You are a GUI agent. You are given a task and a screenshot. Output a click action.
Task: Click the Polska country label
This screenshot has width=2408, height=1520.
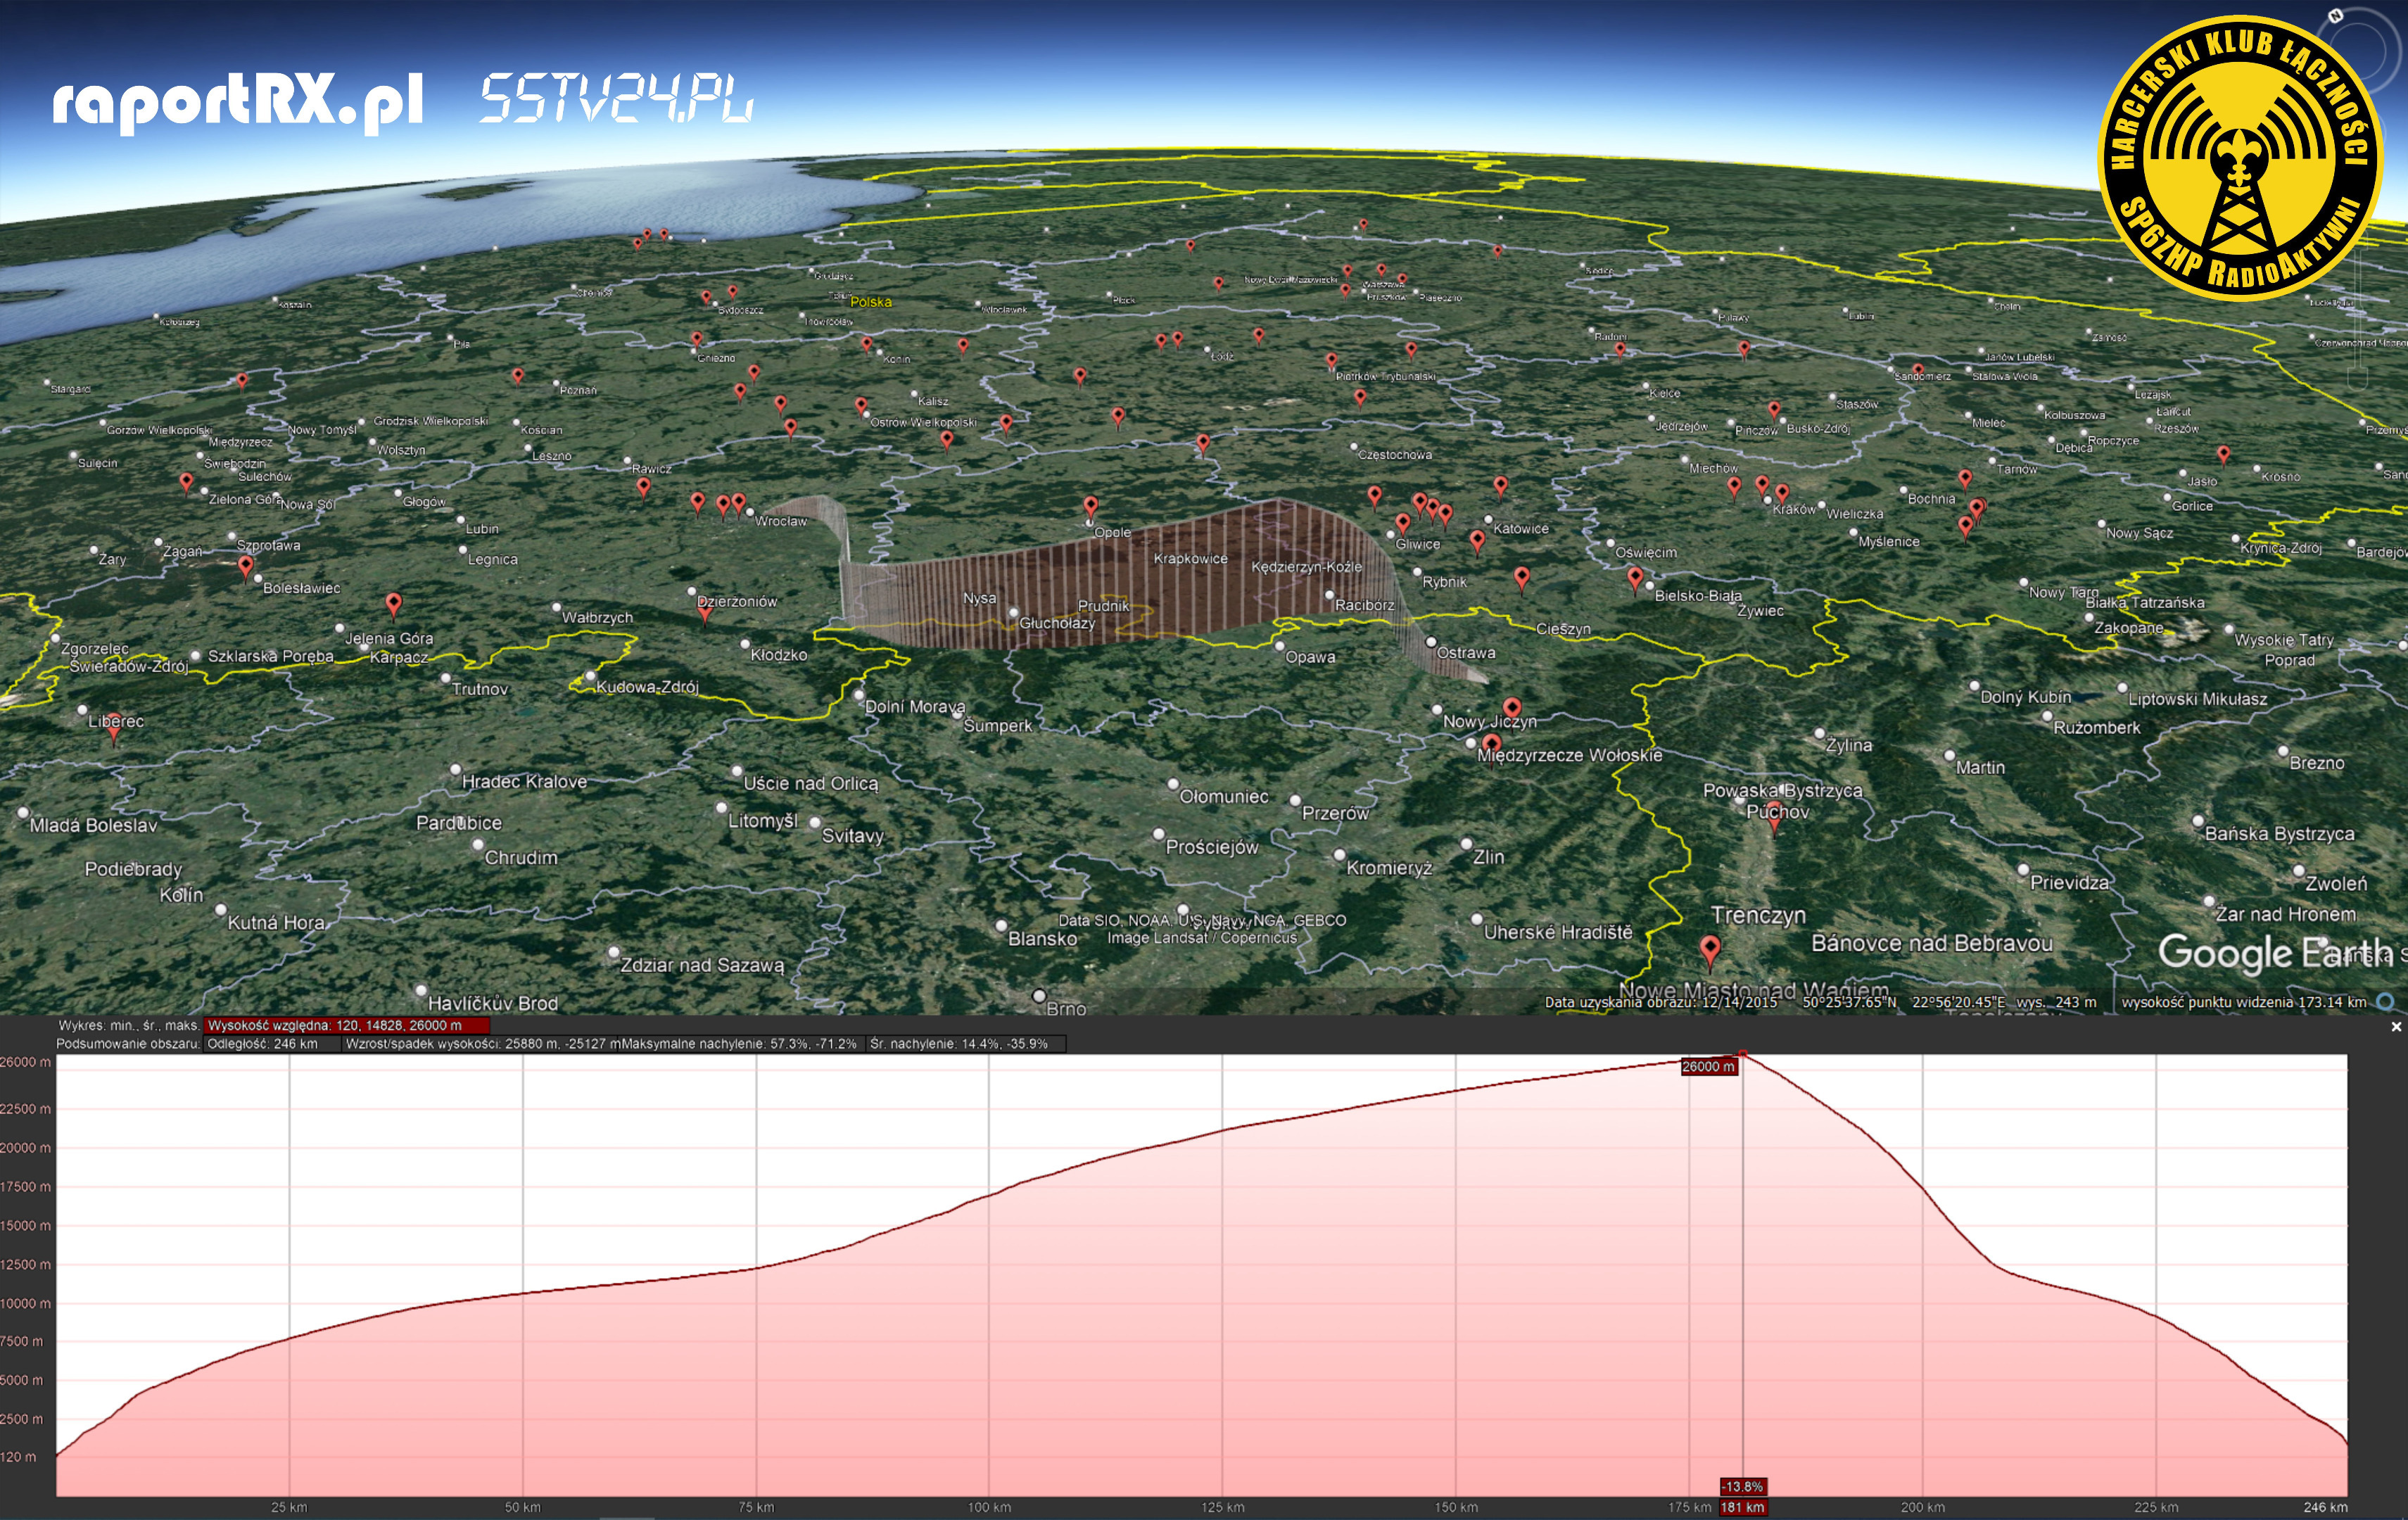[871, 302]
